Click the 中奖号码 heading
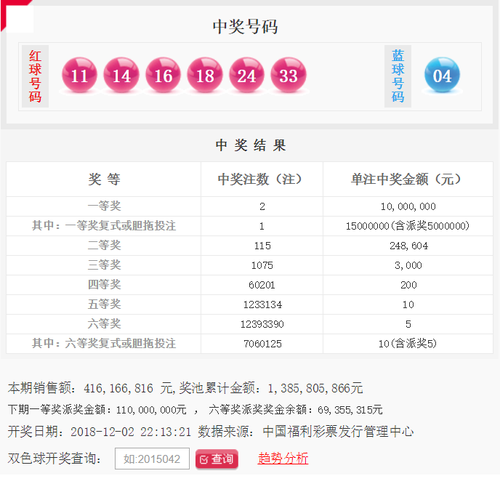 (245, 27)
